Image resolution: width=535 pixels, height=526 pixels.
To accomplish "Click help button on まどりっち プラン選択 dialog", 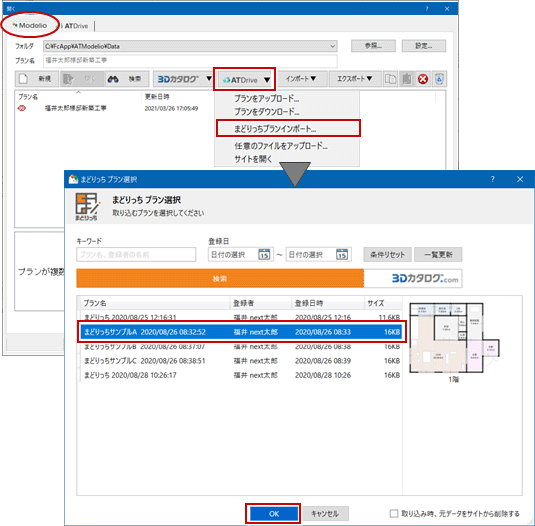I will (x=492, y=179).
